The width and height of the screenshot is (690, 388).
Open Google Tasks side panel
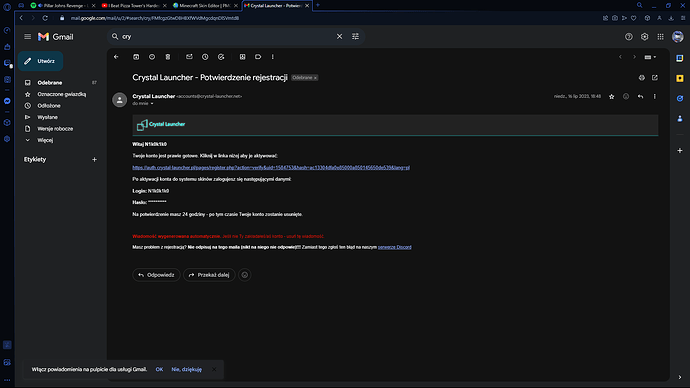[x=680, y=98]
